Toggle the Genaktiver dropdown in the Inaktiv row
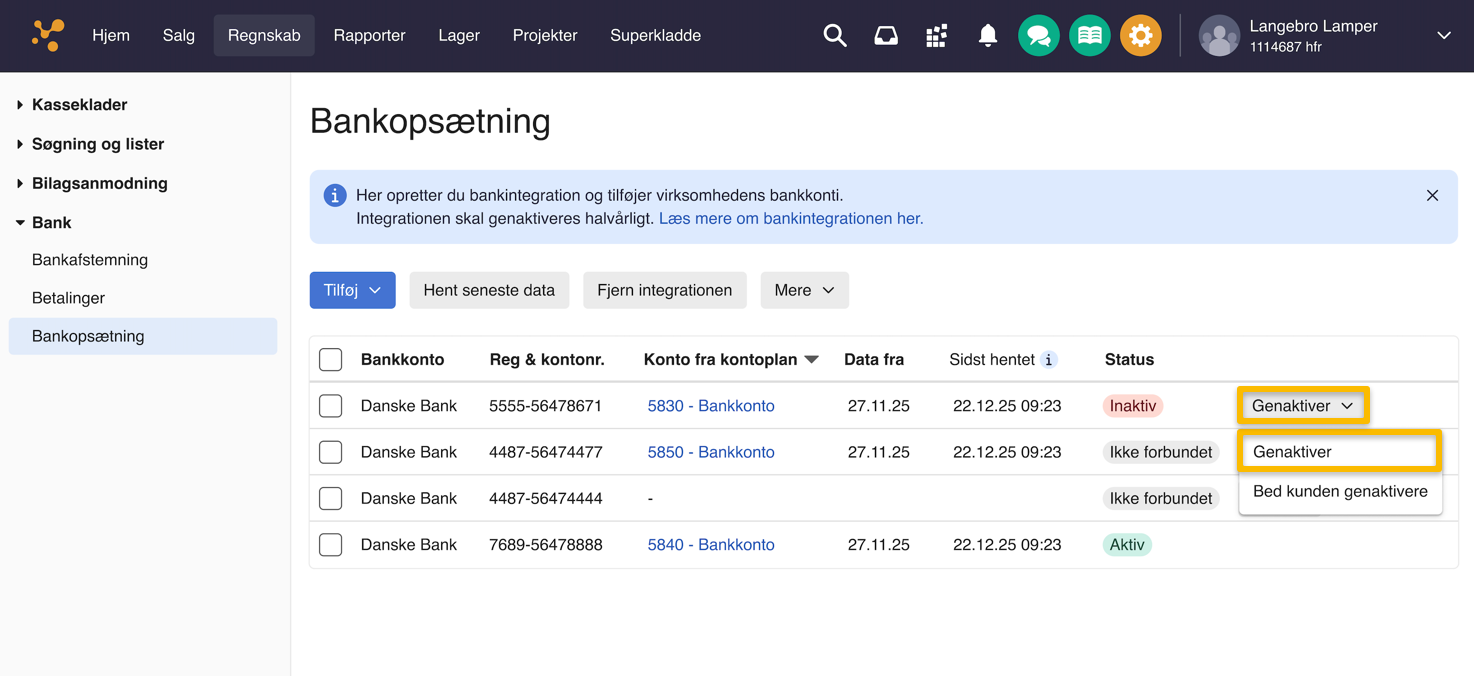 (1303, 406)
